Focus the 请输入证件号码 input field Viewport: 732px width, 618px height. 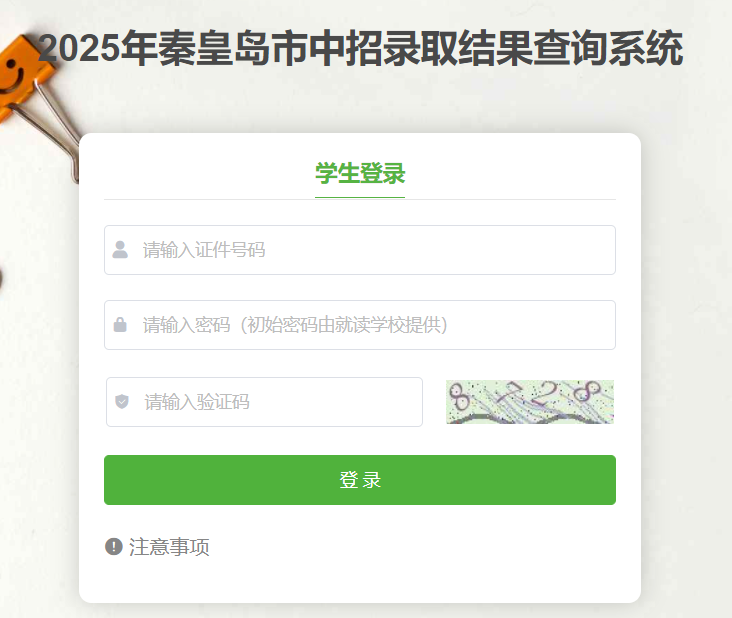359,250
